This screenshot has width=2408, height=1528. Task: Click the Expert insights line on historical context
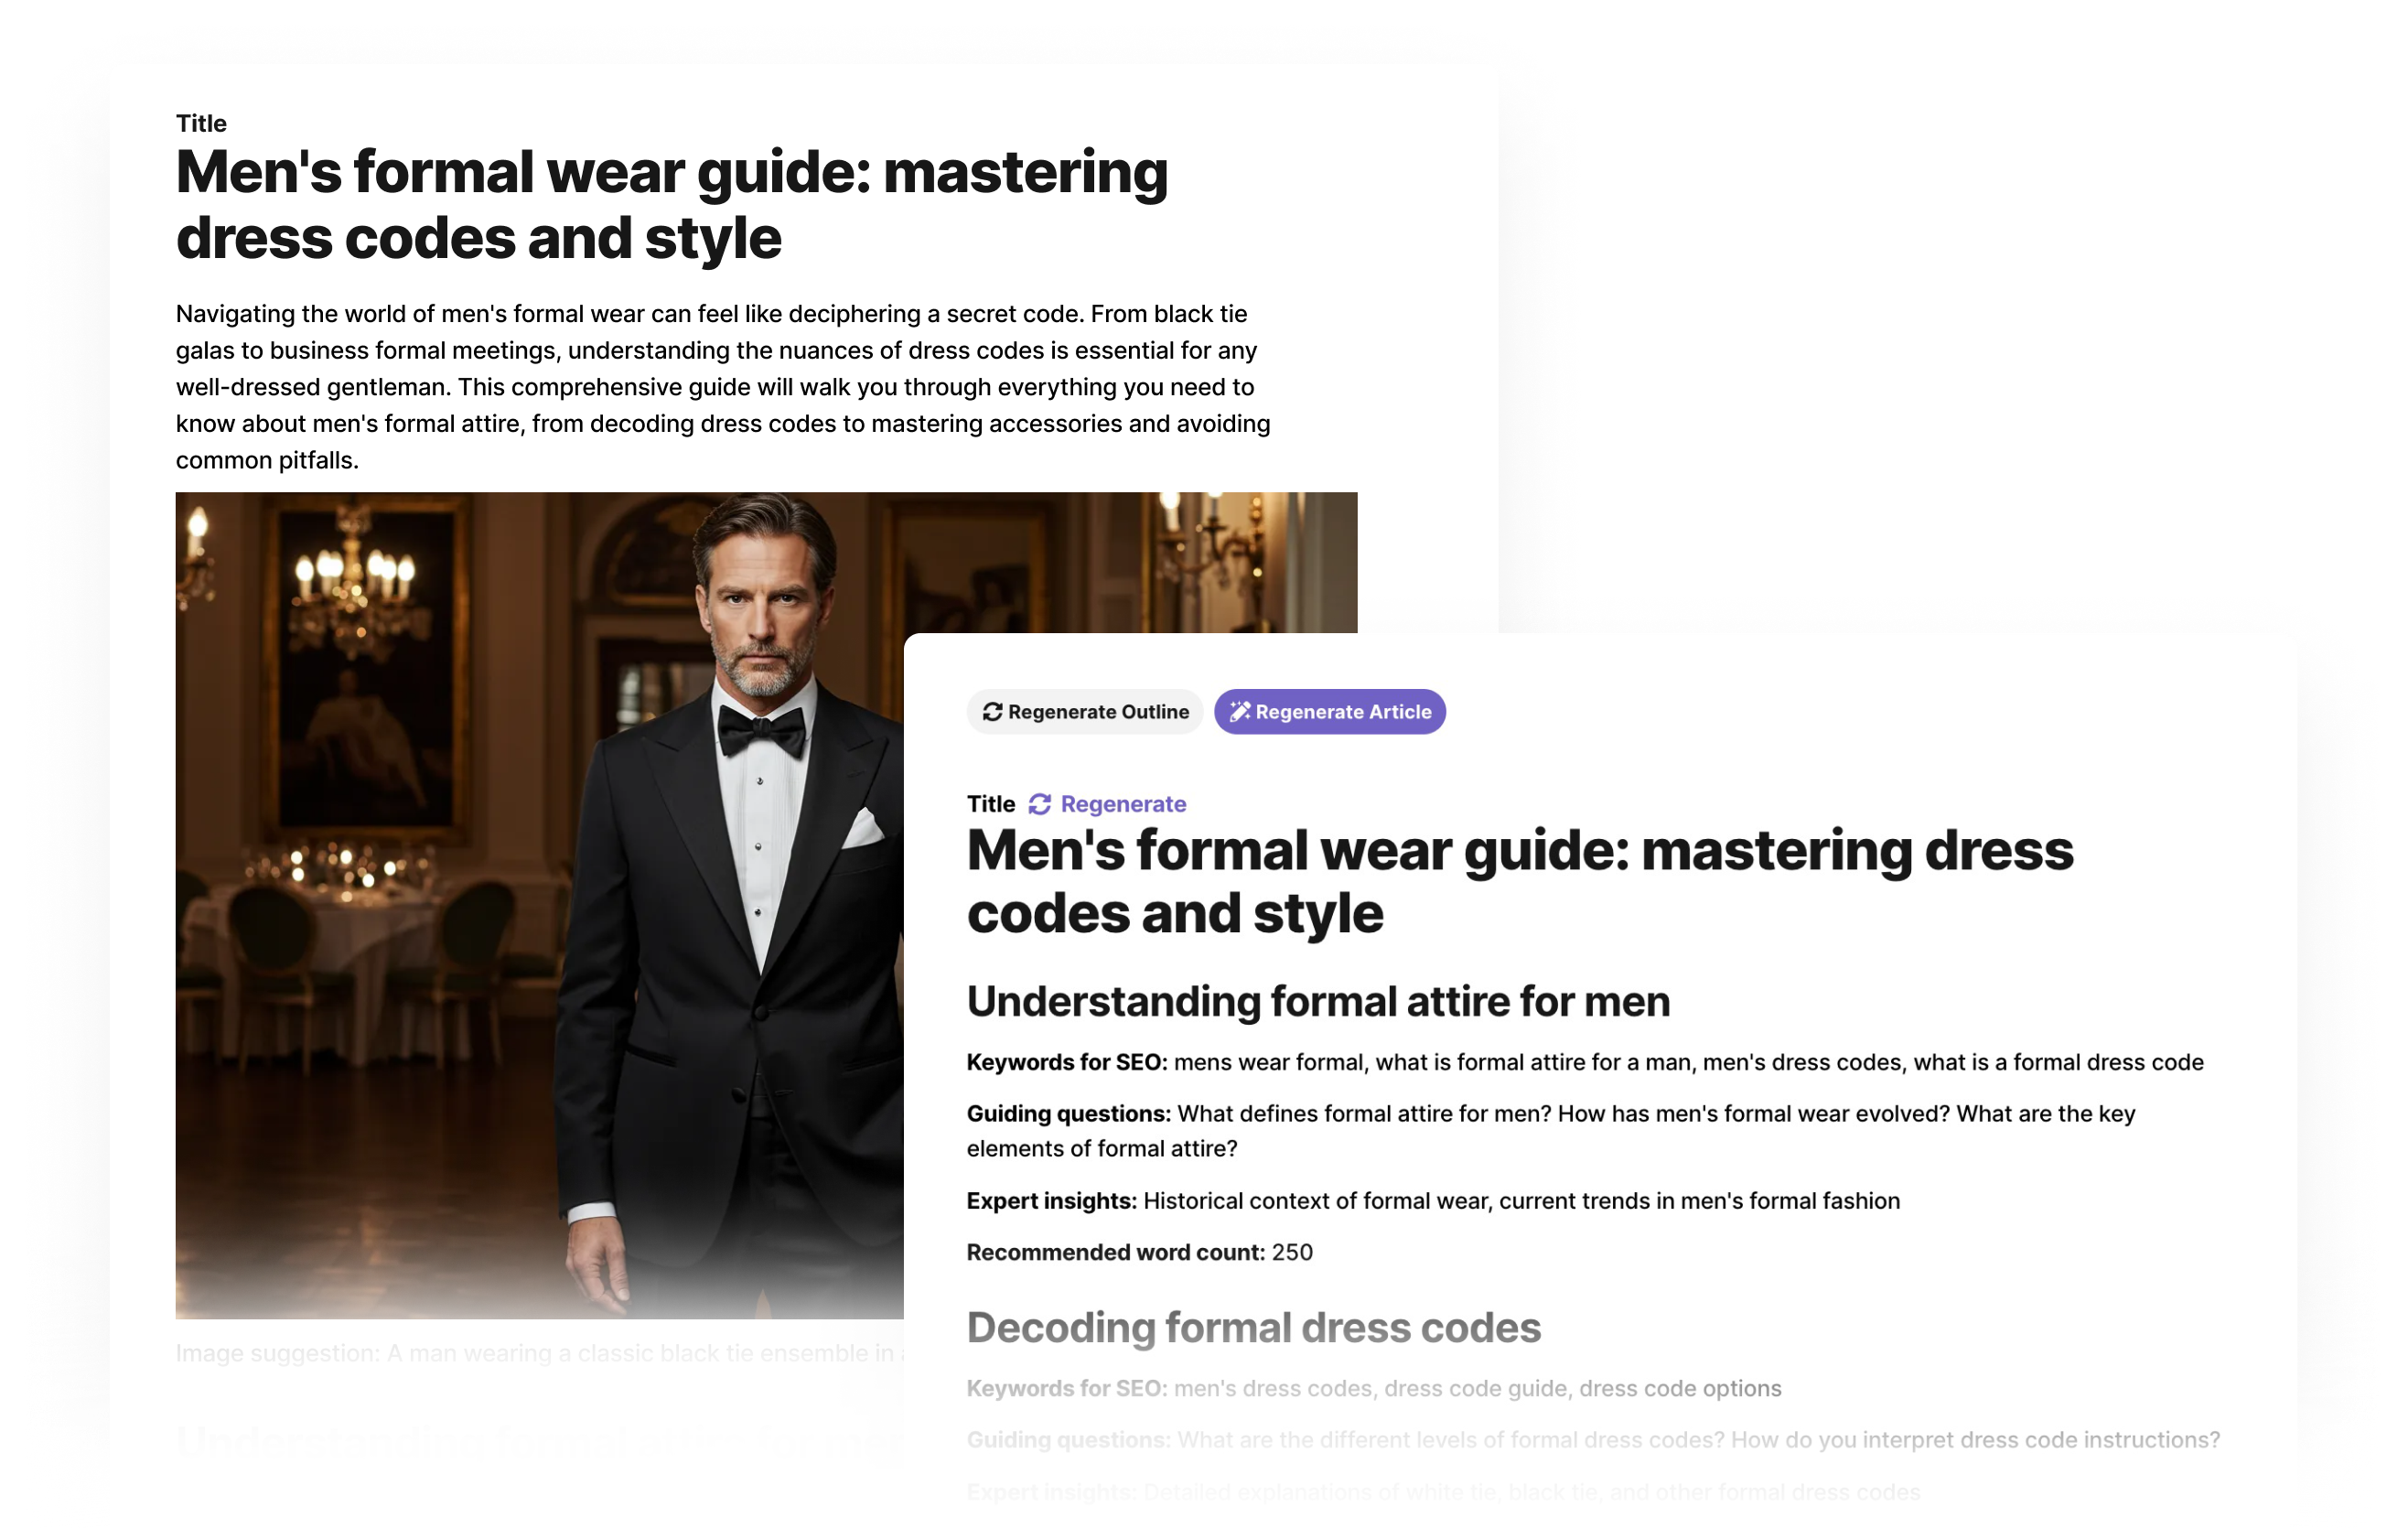[1433, 1201]
